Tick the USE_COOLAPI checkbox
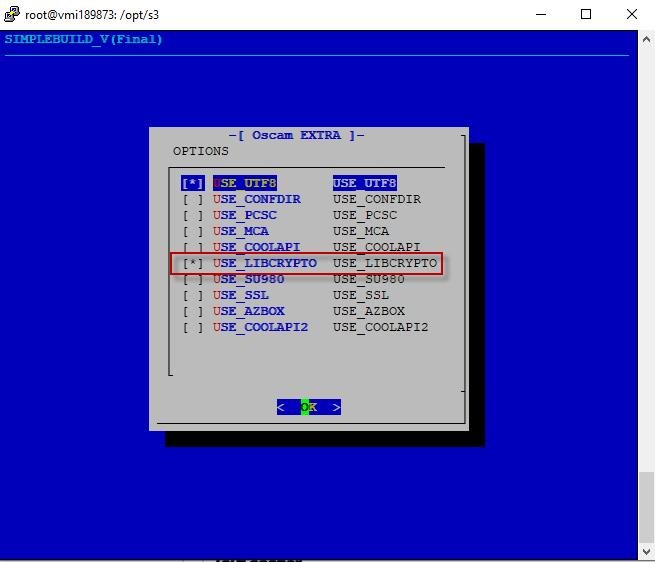 (x=193, y=247)
